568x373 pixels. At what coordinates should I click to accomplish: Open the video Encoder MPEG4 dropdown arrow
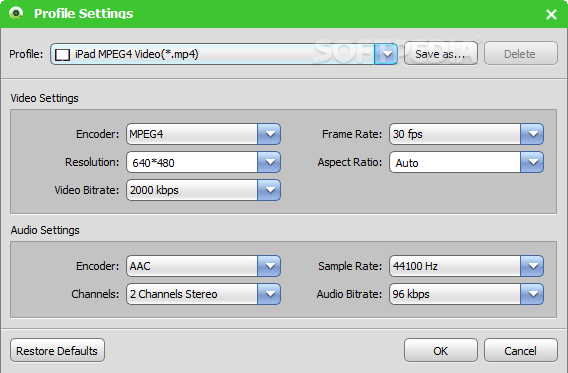[x=269, y=134]
